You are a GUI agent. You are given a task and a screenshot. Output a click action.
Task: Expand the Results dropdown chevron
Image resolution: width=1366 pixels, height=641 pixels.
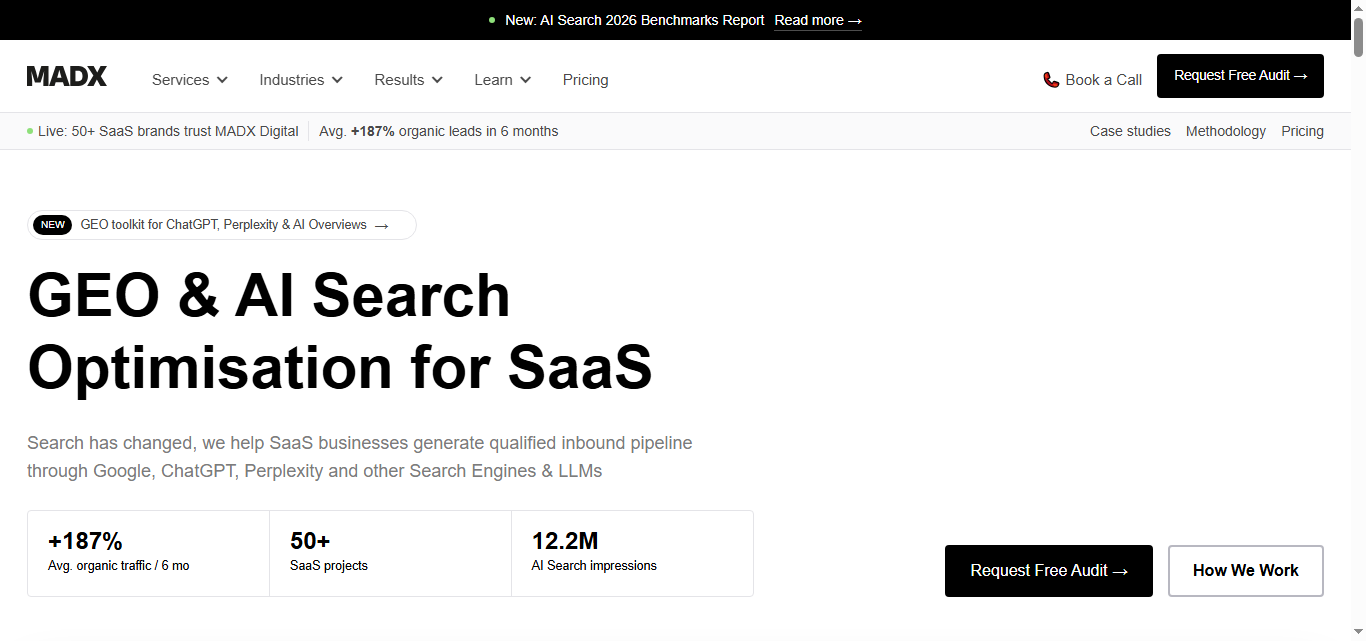pyautogui.click(x=437, y=80)
